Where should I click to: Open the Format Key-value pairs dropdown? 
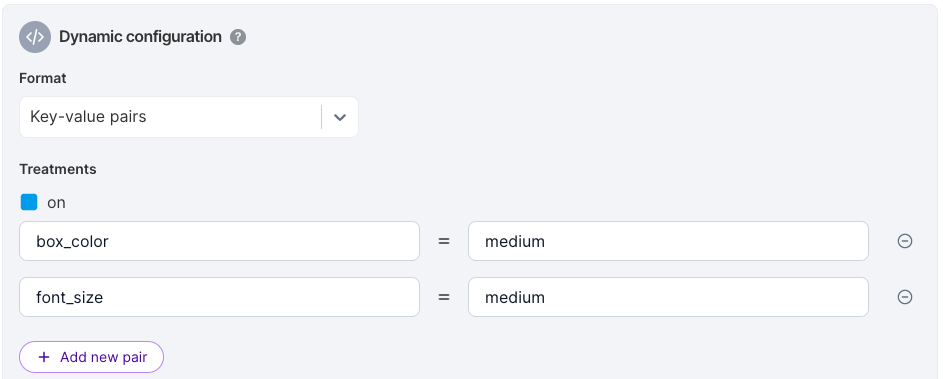(189, 117)
